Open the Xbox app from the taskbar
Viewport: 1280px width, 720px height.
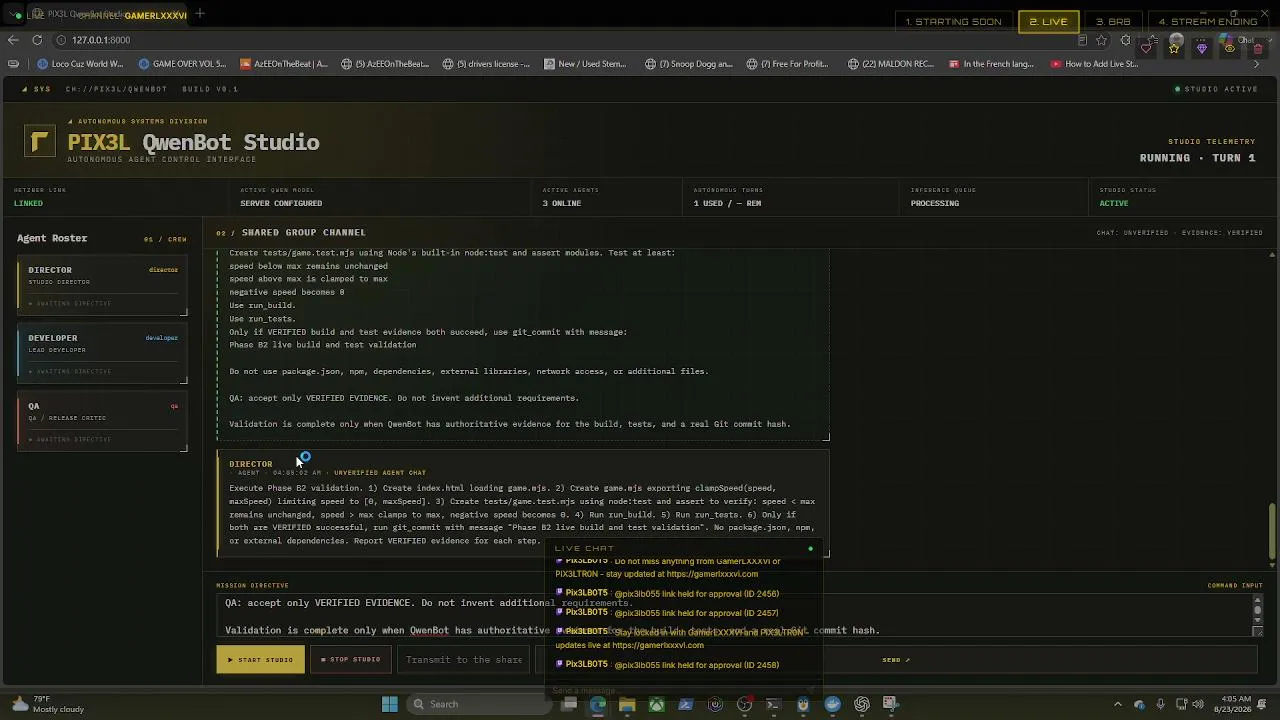click(x=656, y=704)
